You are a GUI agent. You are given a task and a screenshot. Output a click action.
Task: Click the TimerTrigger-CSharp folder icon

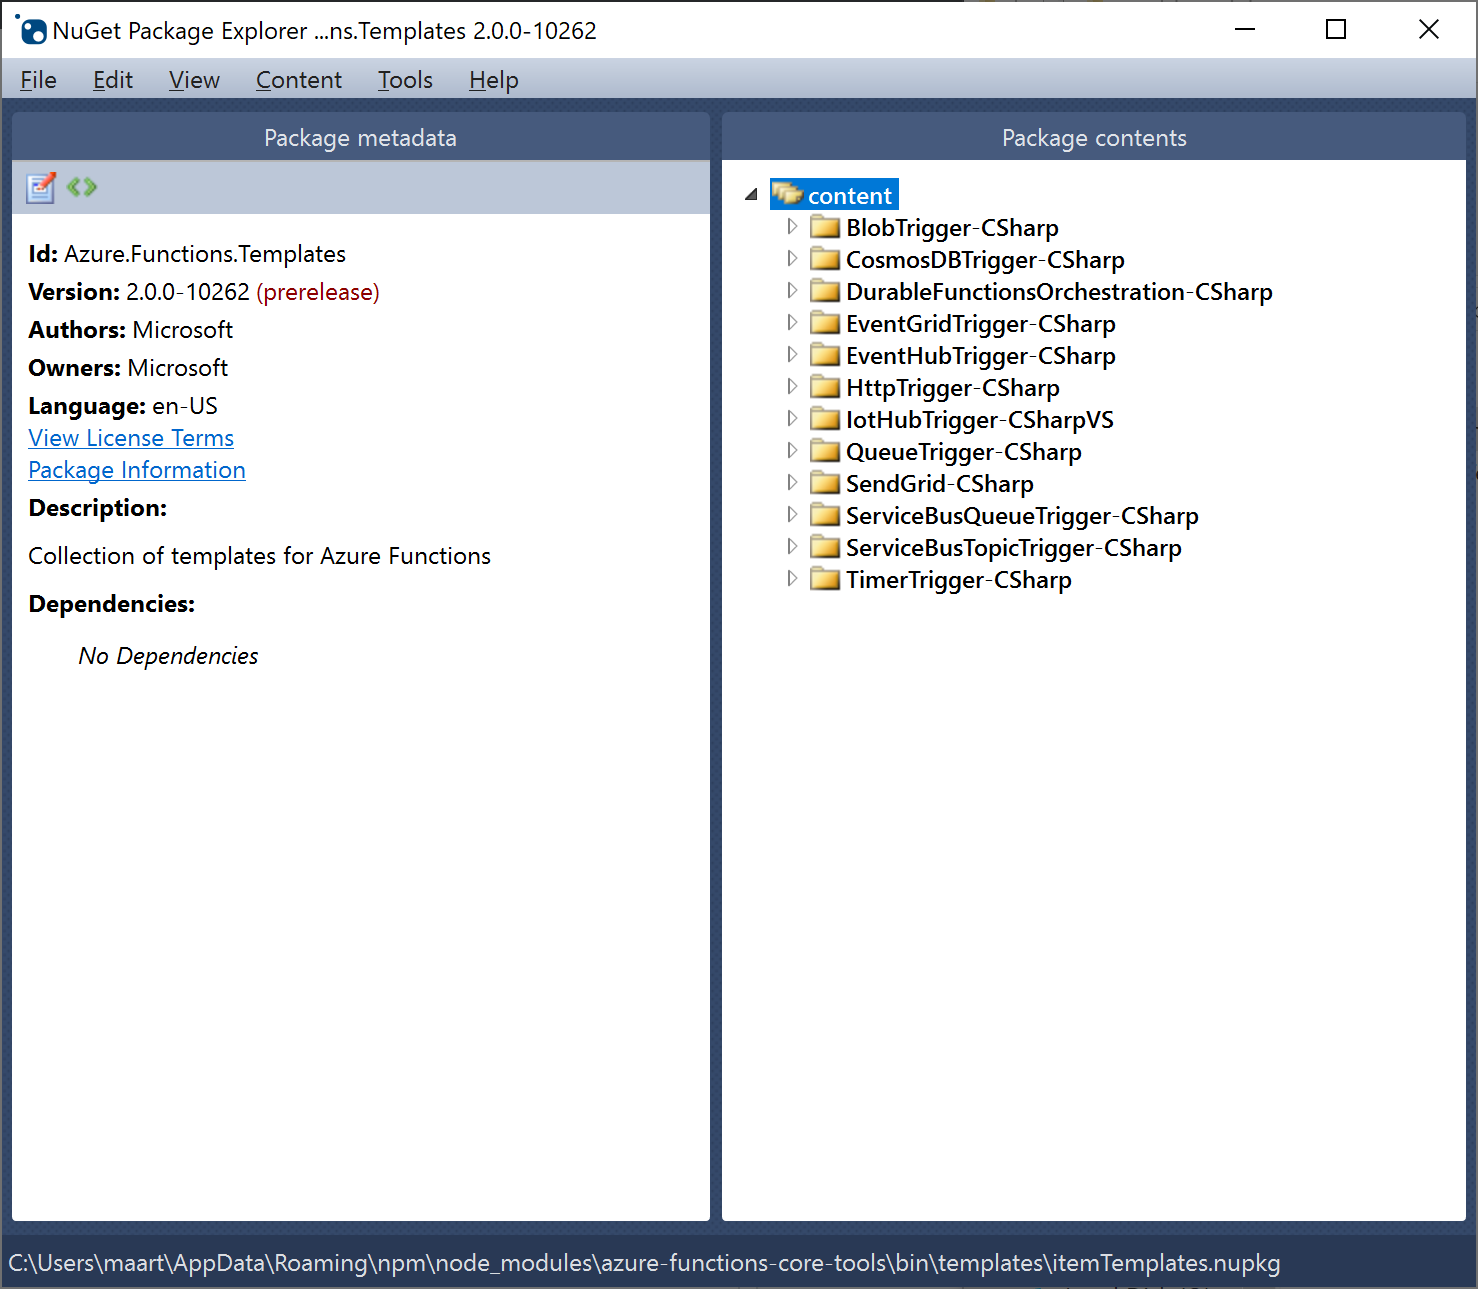pos(825,579)
